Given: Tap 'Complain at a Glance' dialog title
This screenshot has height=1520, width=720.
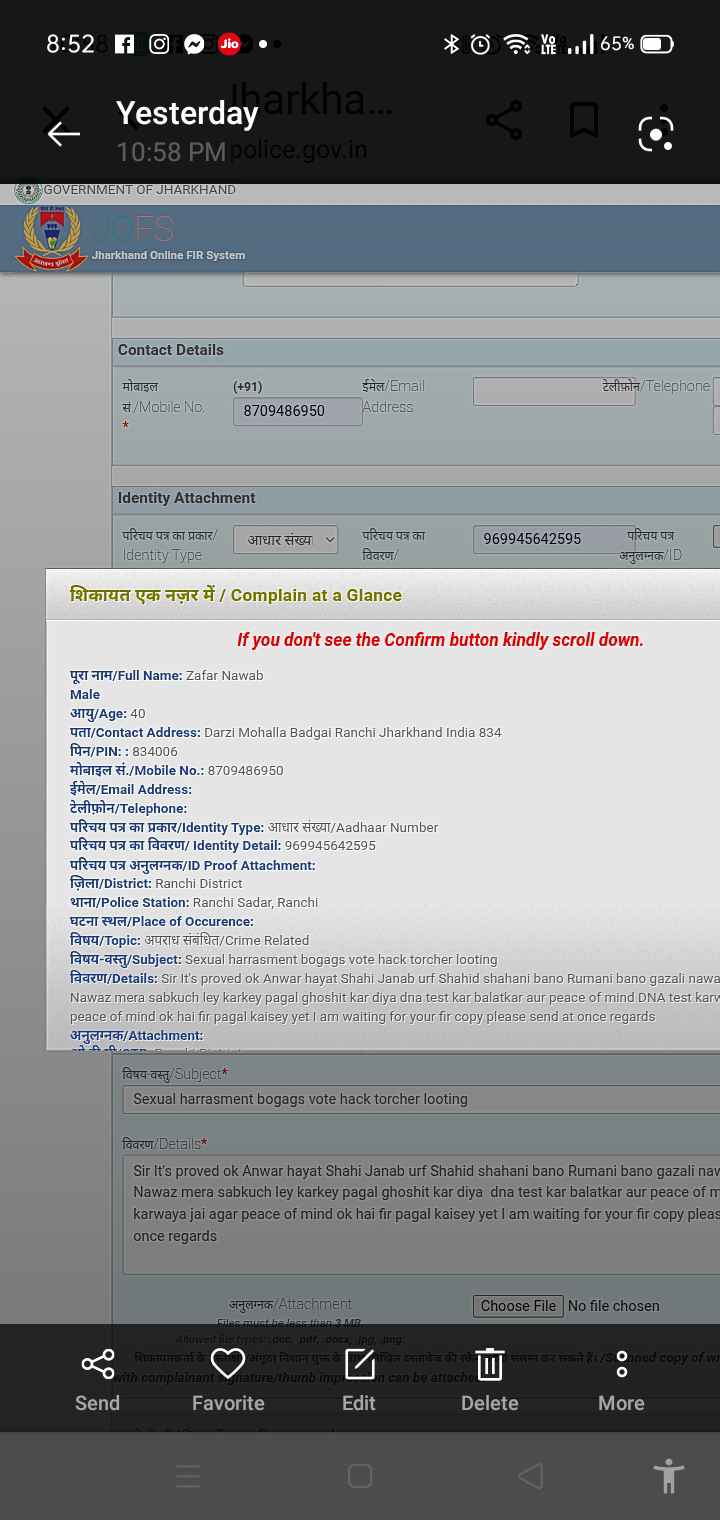Looking at the screenshot, I should click(236, 595).
